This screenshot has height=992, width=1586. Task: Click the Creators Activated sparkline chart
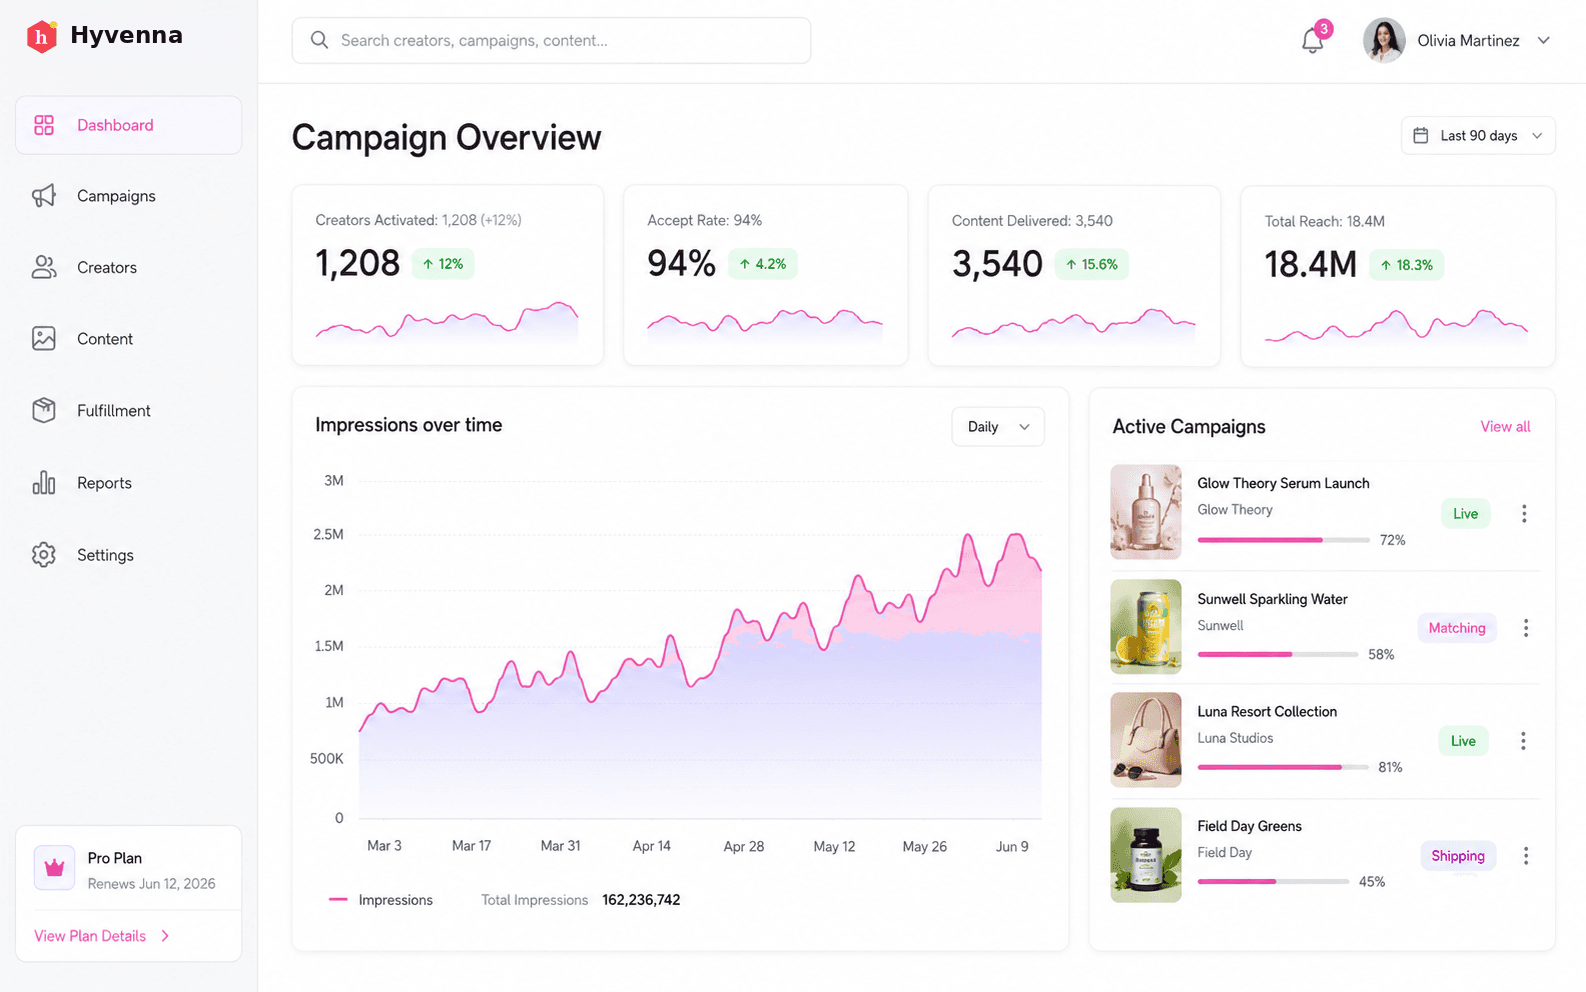(x=447, y=322)
